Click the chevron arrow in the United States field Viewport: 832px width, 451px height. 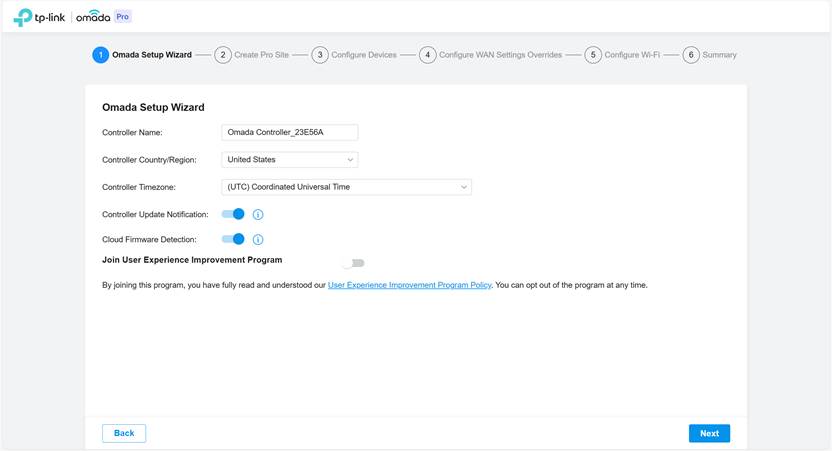pos(349,159)
